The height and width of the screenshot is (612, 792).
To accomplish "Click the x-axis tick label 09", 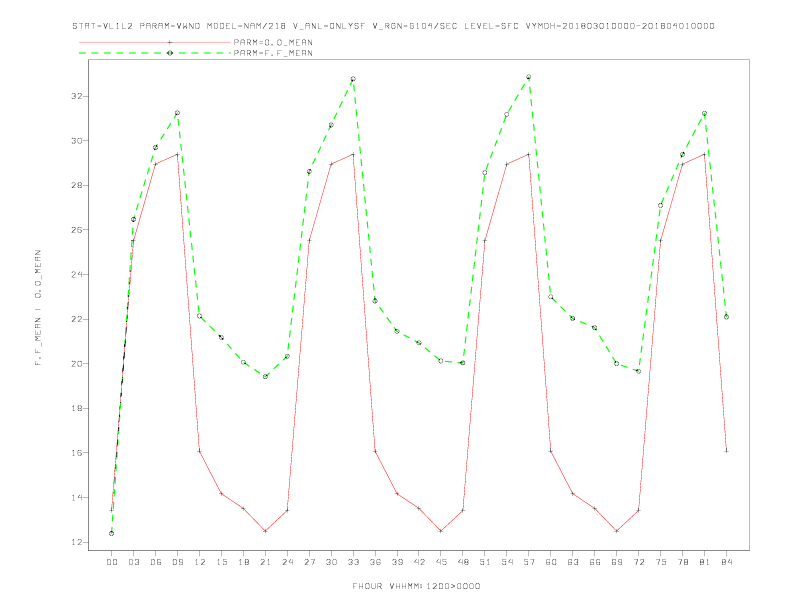I will [x=177, y=562].
